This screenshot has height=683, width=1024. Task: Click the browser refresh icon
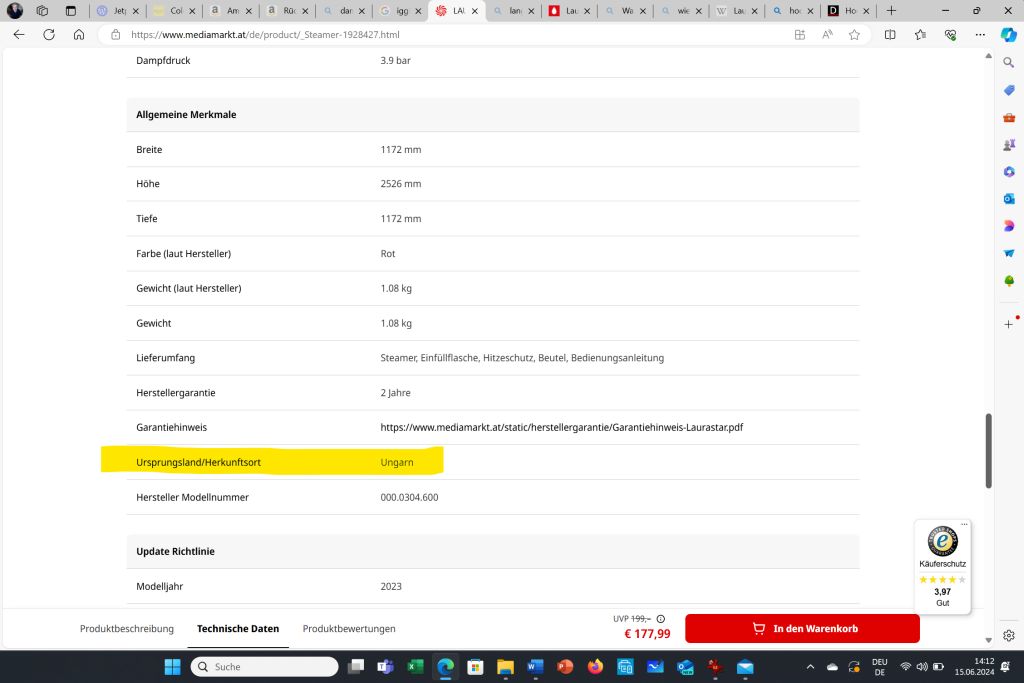(x=49, y=34)
